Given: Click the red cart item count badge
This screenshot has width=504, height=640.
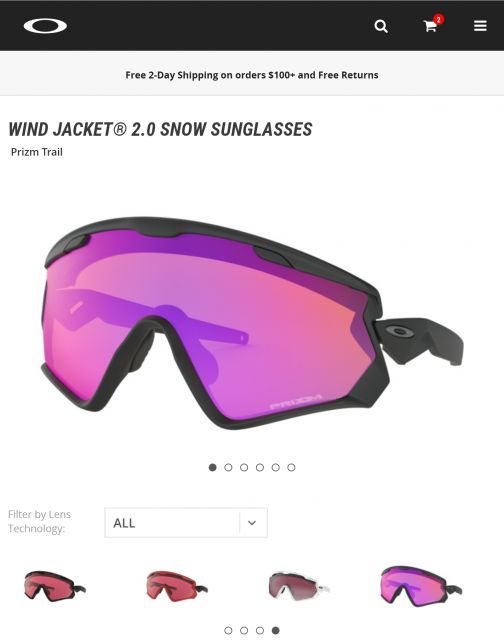Looking at the screenshot, I should 439,19.
